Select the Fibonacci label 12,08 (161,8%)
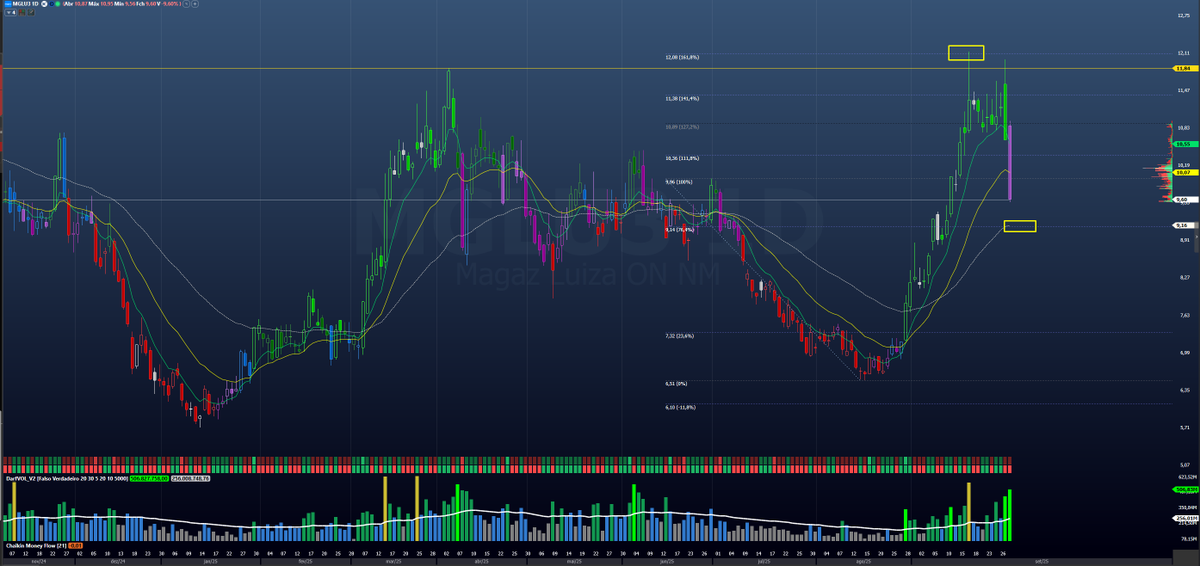 tap(682, 57)
